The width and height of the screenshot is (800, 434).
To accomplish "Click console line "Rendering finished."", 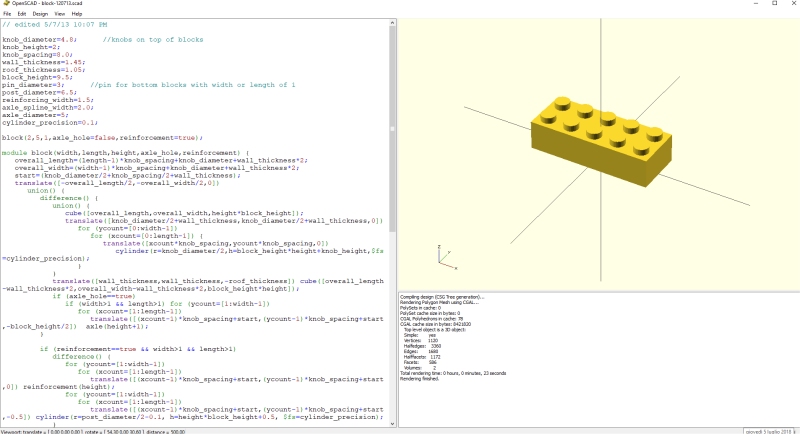I will coord(419,379).
